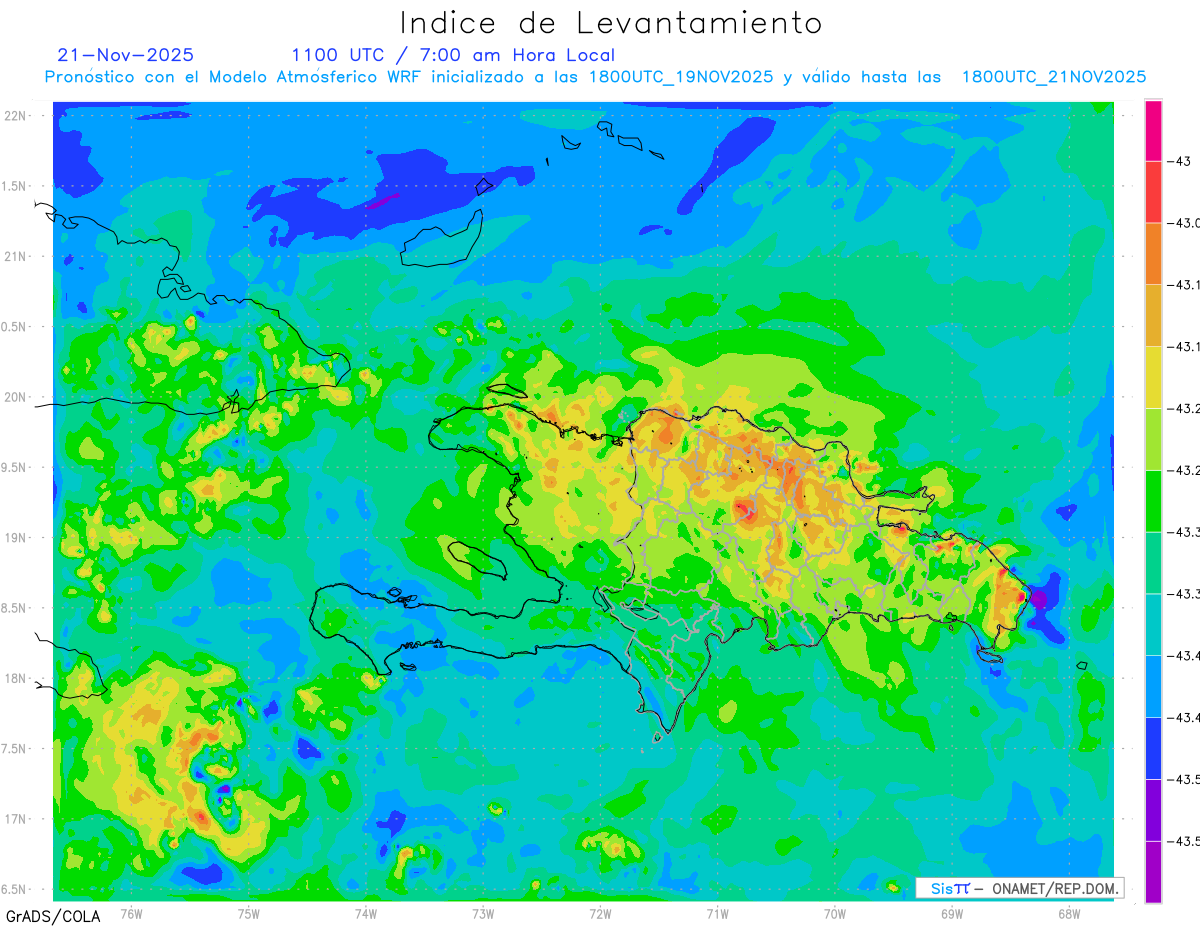The width and height of the screenshot is (1200, 927).
Task: Click the '22N' latitude label
Action: click(15, 116)
